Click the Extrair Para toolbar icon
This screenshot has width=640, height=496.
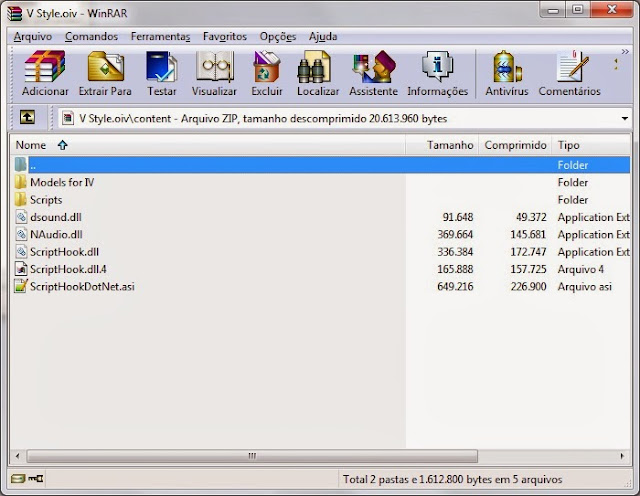tap(105, 67)
